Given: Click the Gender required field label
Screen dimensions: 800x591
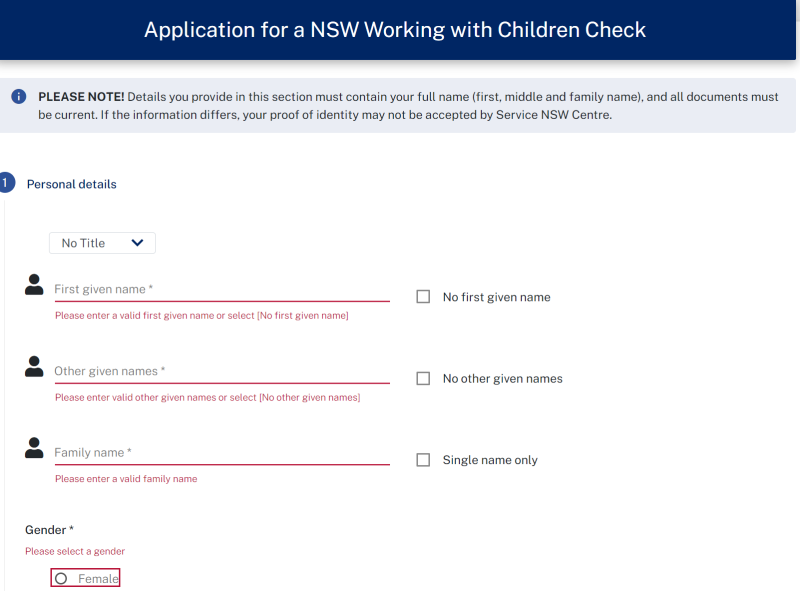Looking at the screenshot, I should (x=47, y=529).
